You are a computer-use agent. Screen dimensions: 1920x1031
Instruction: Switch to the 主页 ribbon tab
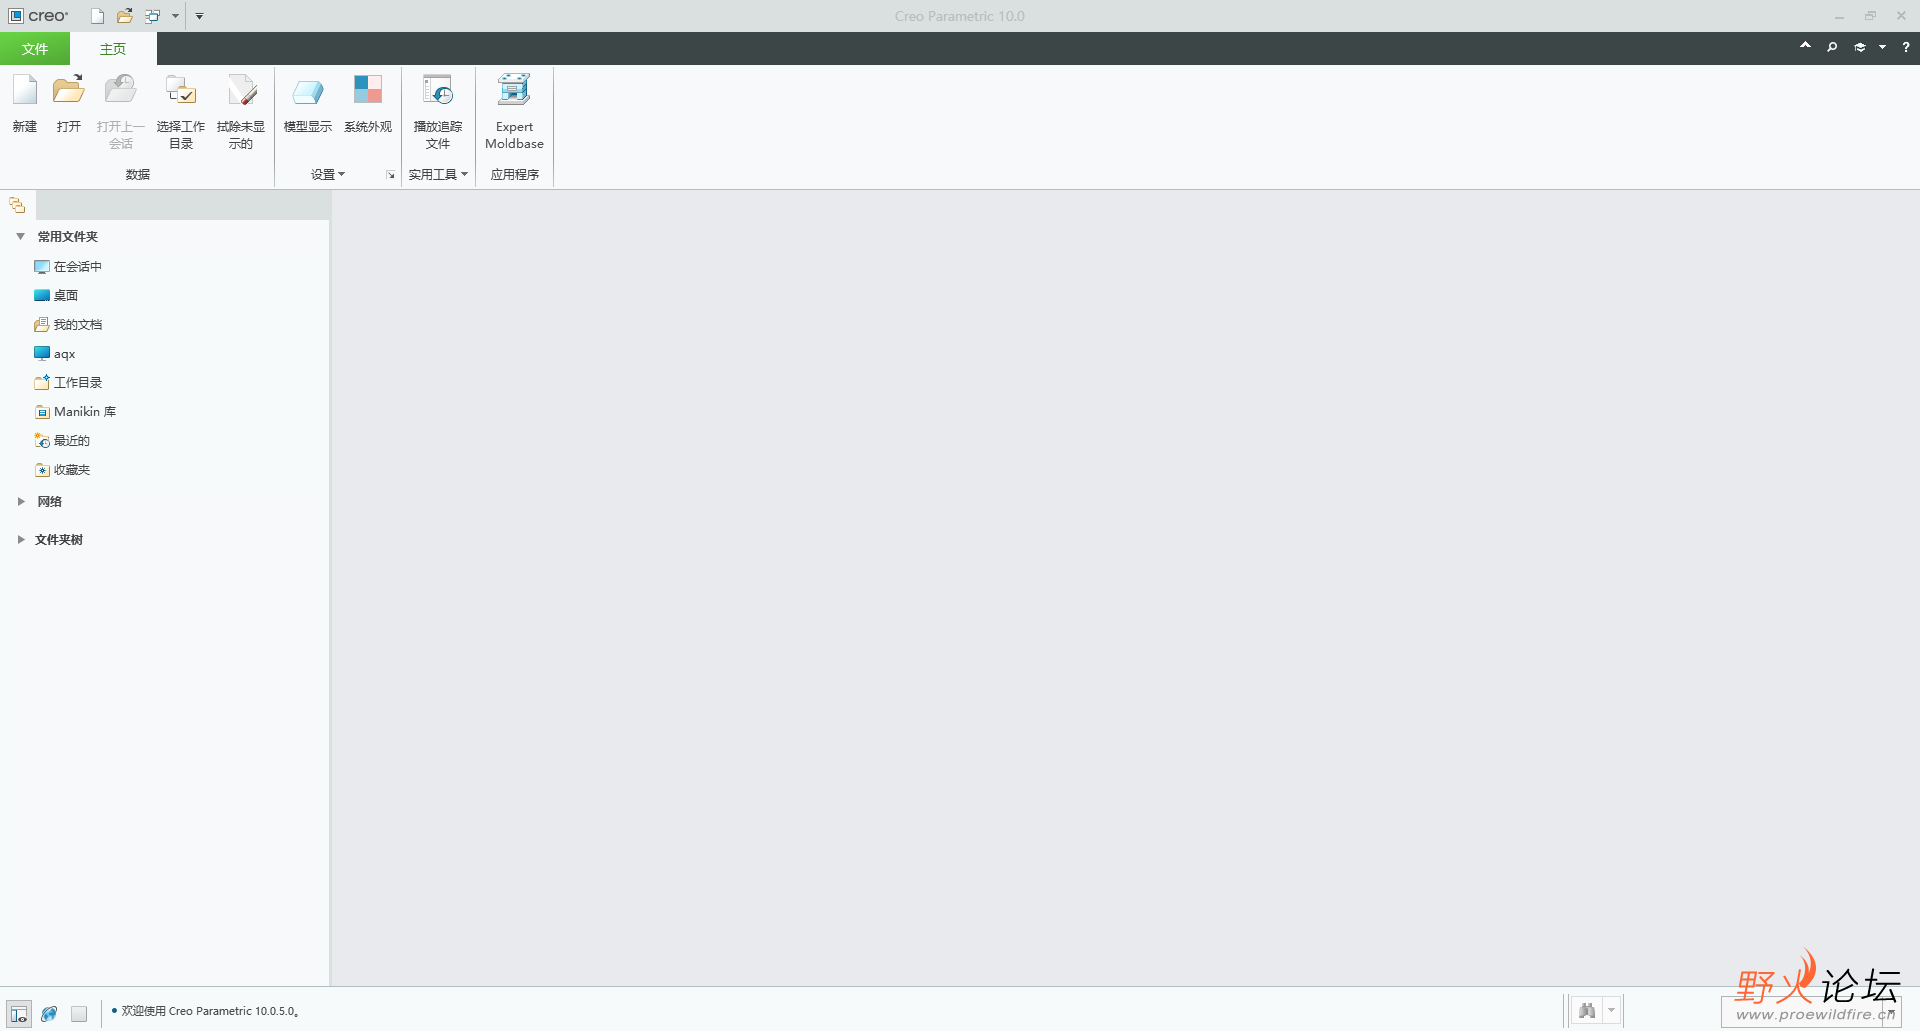(113, 49)
